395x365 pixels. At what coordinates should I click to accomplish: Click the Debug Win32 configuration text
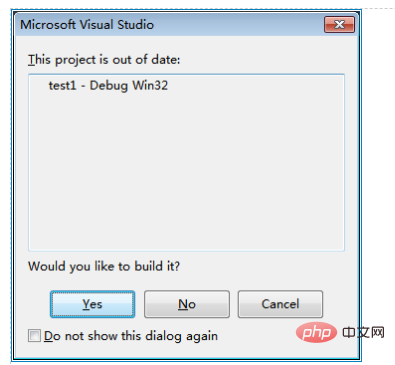129,86
